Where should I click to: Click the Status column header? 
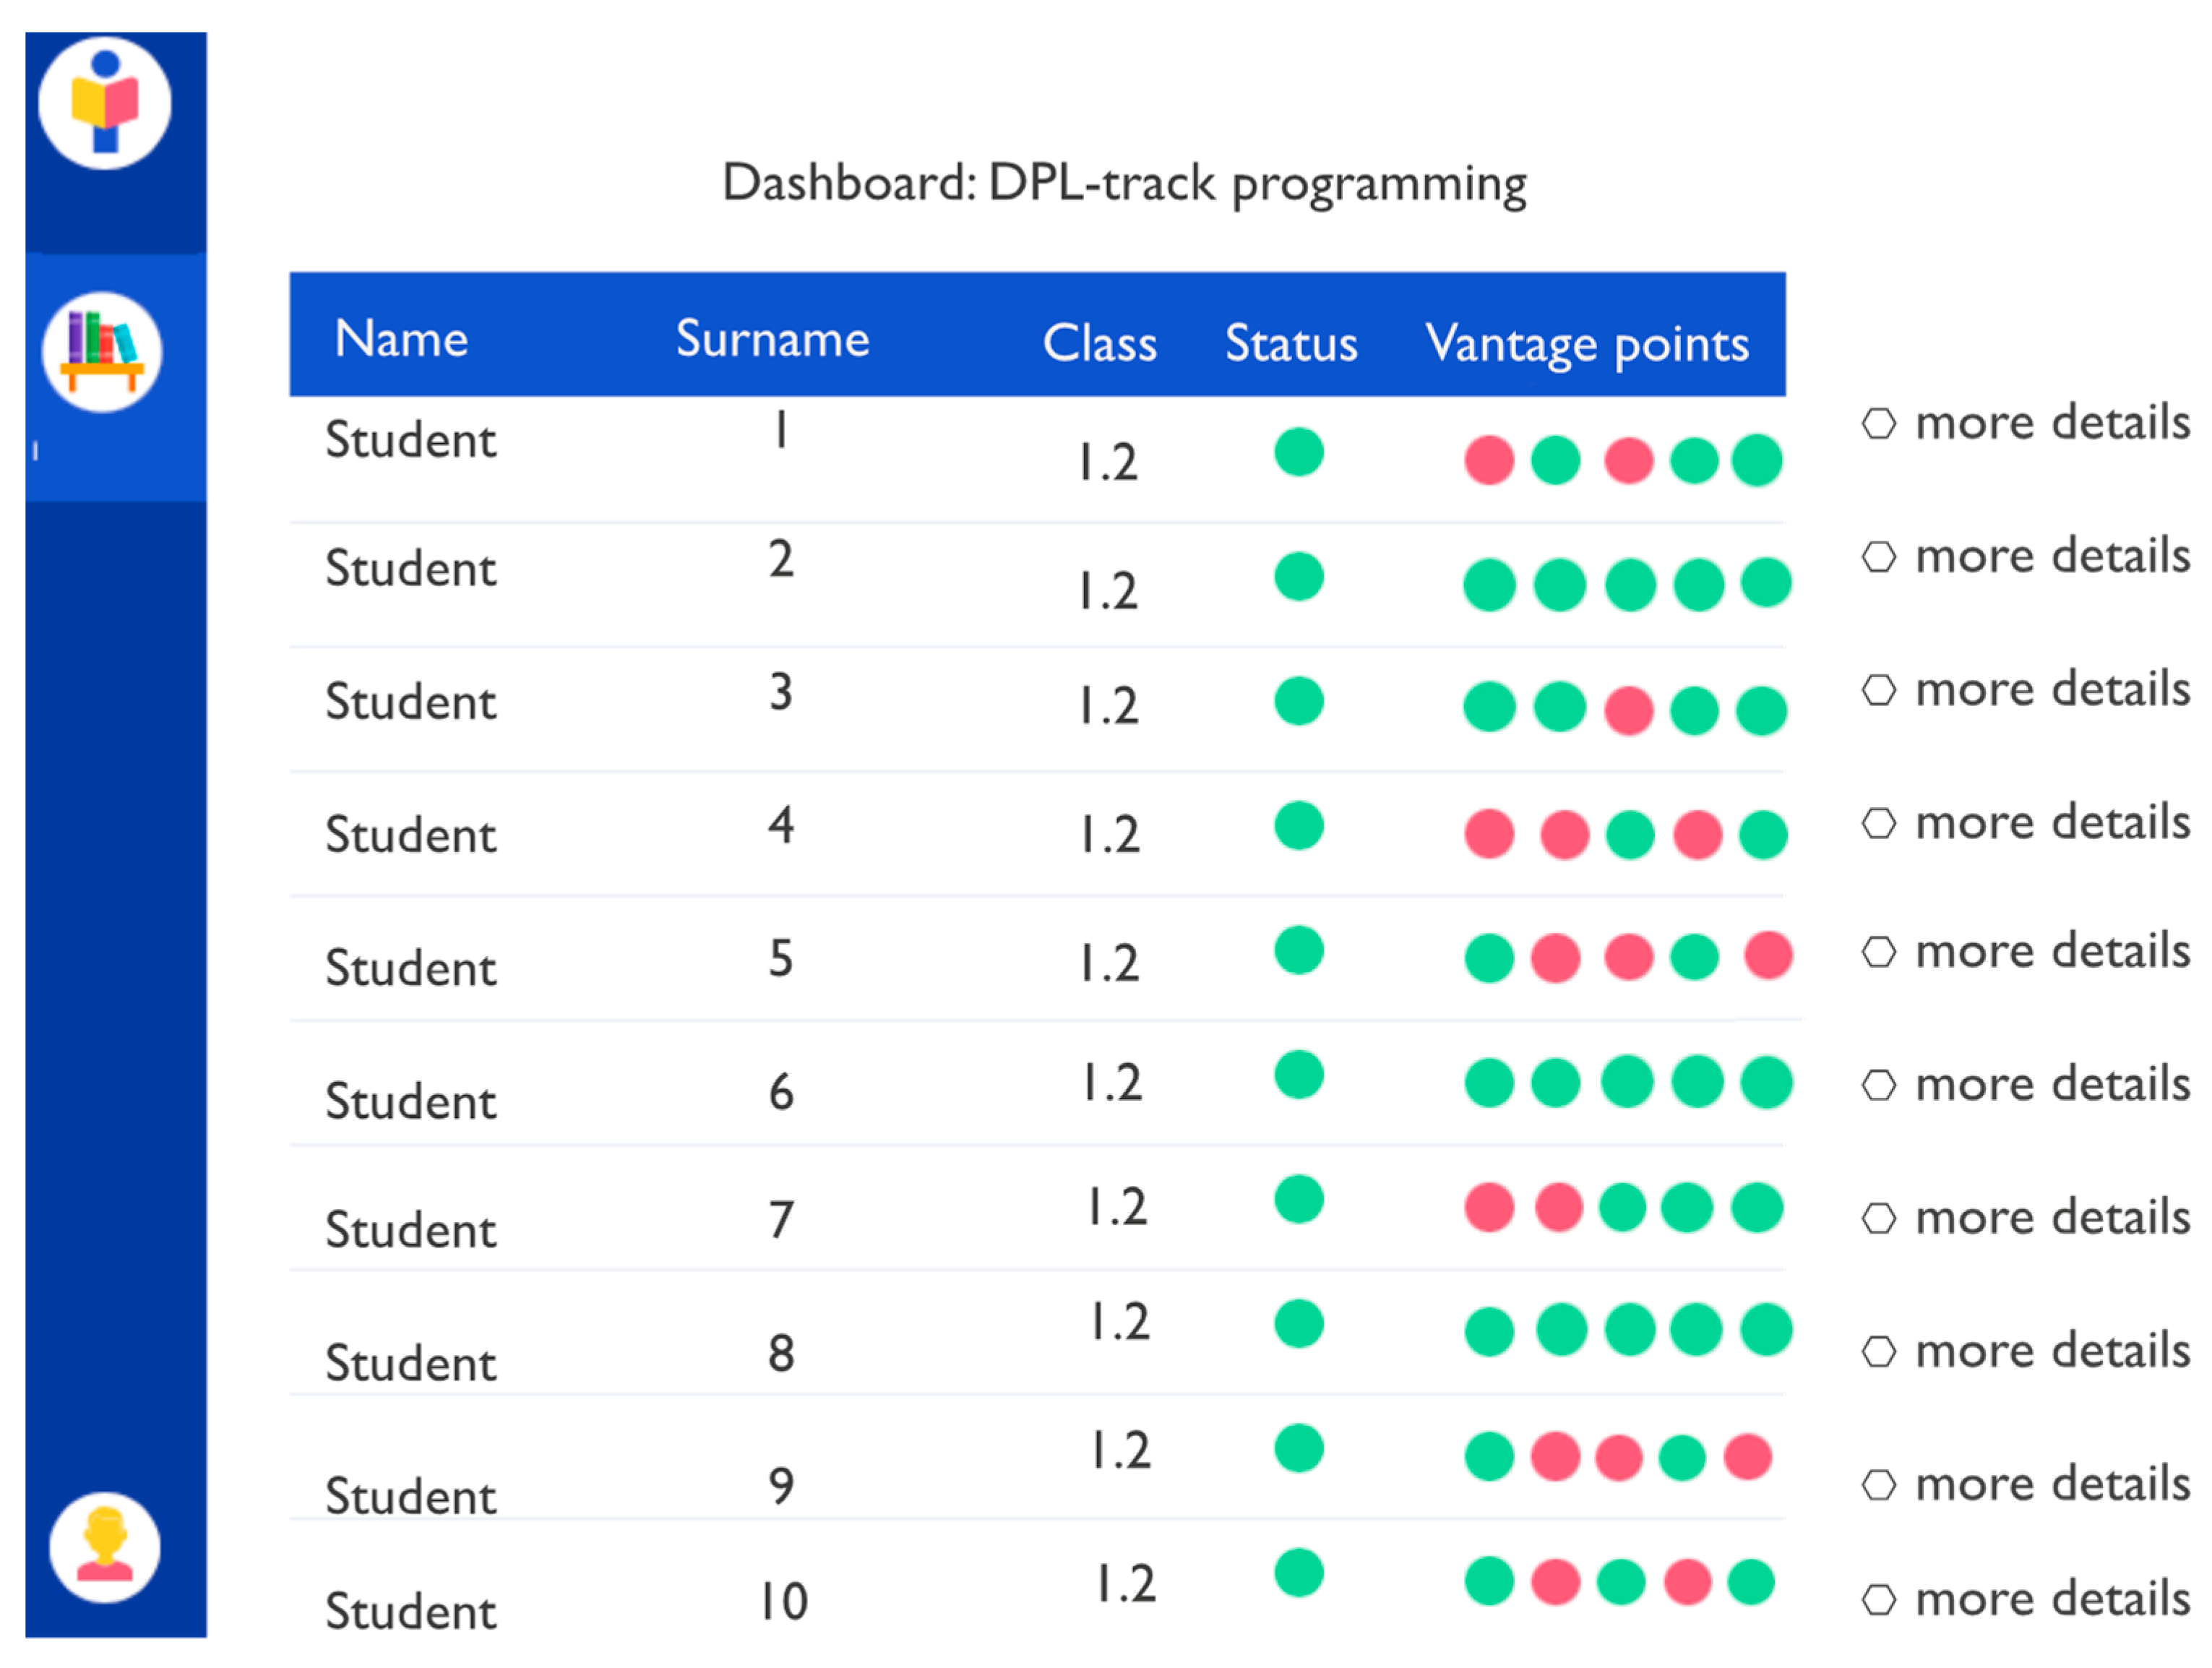coord(1290,343)
